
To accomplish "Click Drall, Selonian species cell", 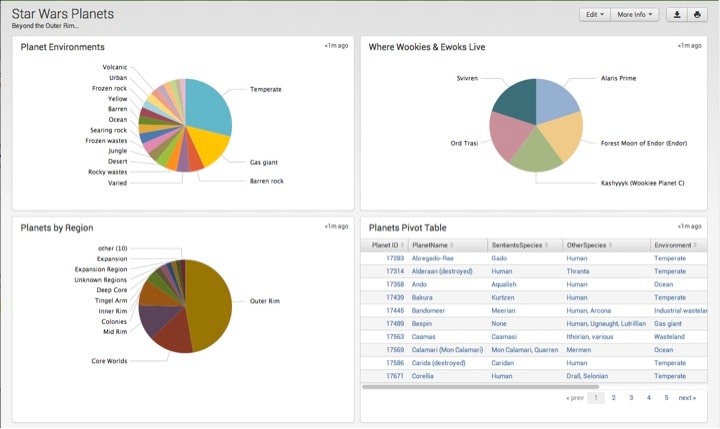I will tap(587, 376).
